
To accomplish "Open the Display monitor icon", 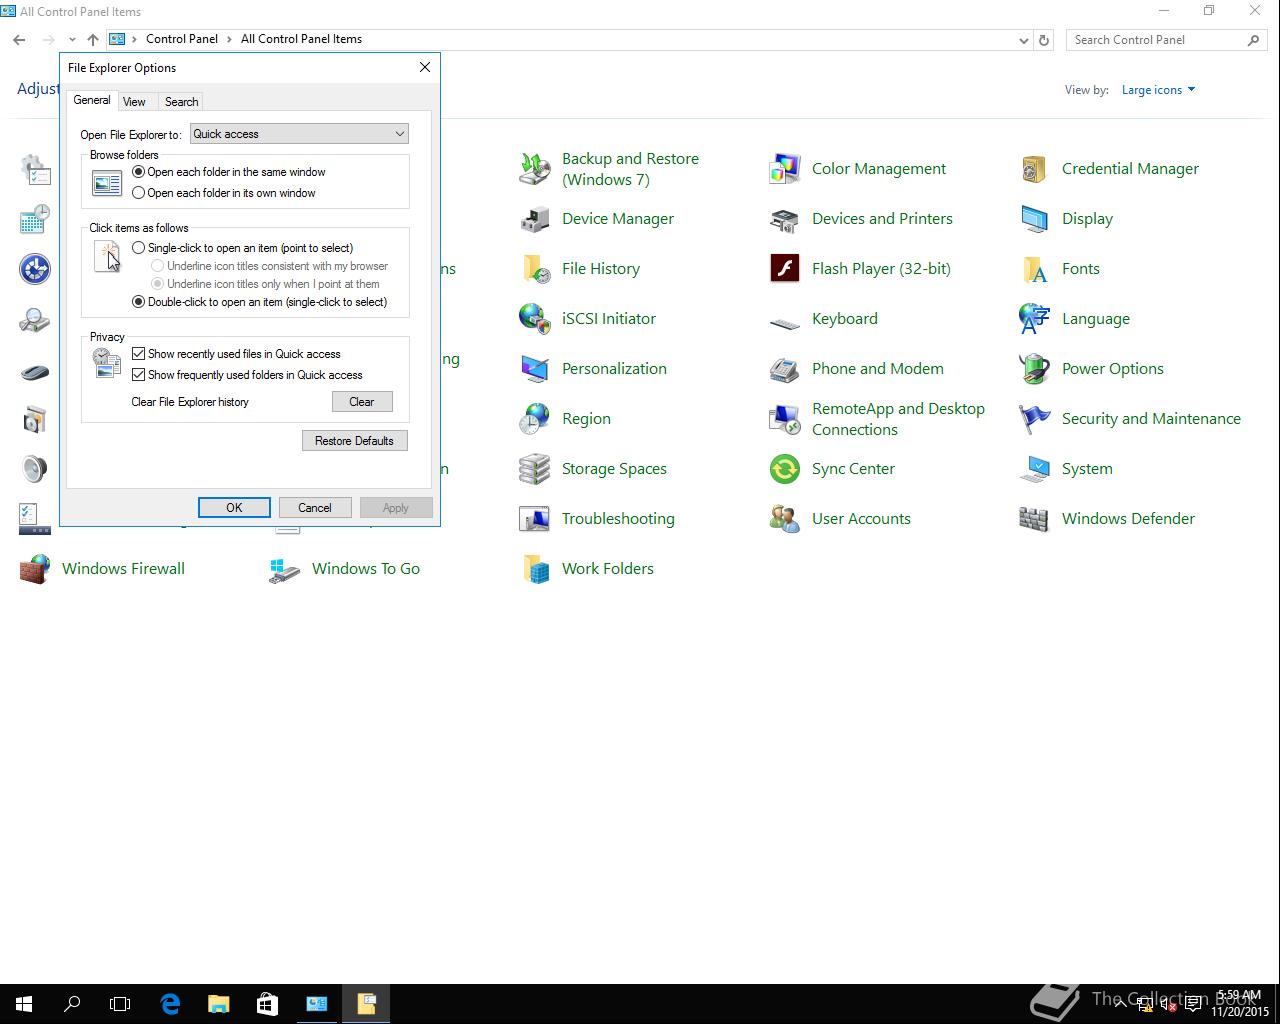I will 1035,219.
